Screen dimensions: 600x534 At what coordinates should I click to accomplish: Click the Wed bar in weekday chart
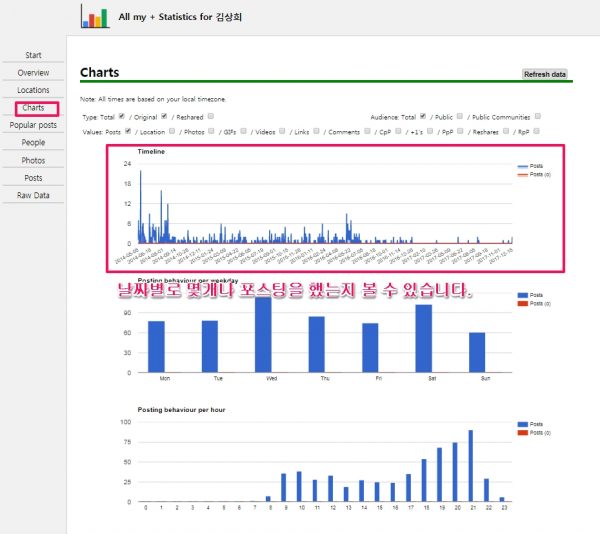(x=263, y=334)
